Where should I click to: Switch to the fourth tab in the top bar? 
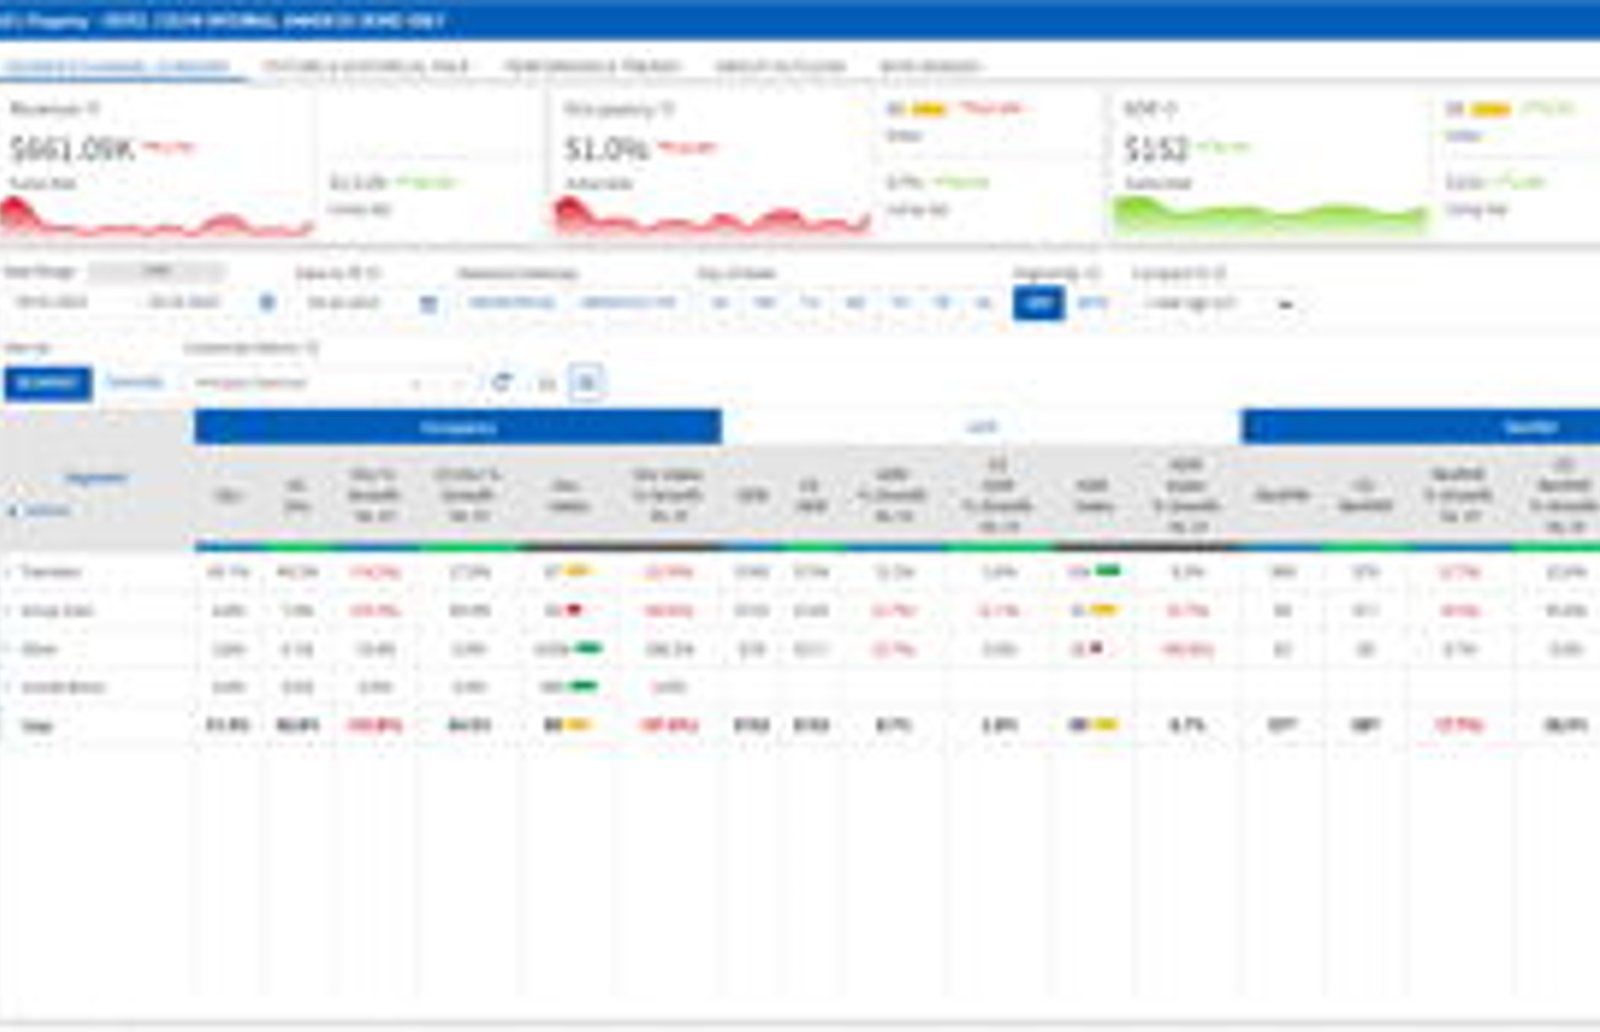click(780, 67)
